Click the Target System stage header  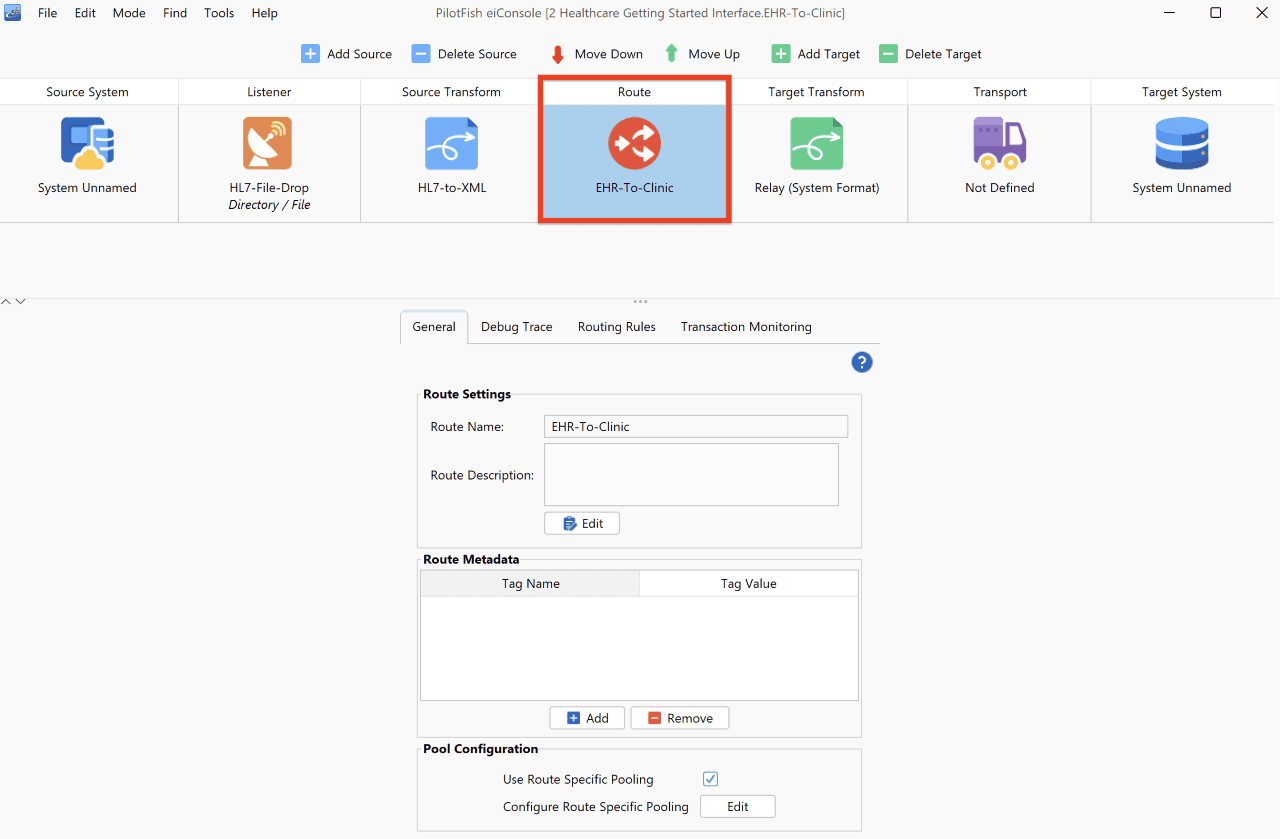(x=1182, y=92)
